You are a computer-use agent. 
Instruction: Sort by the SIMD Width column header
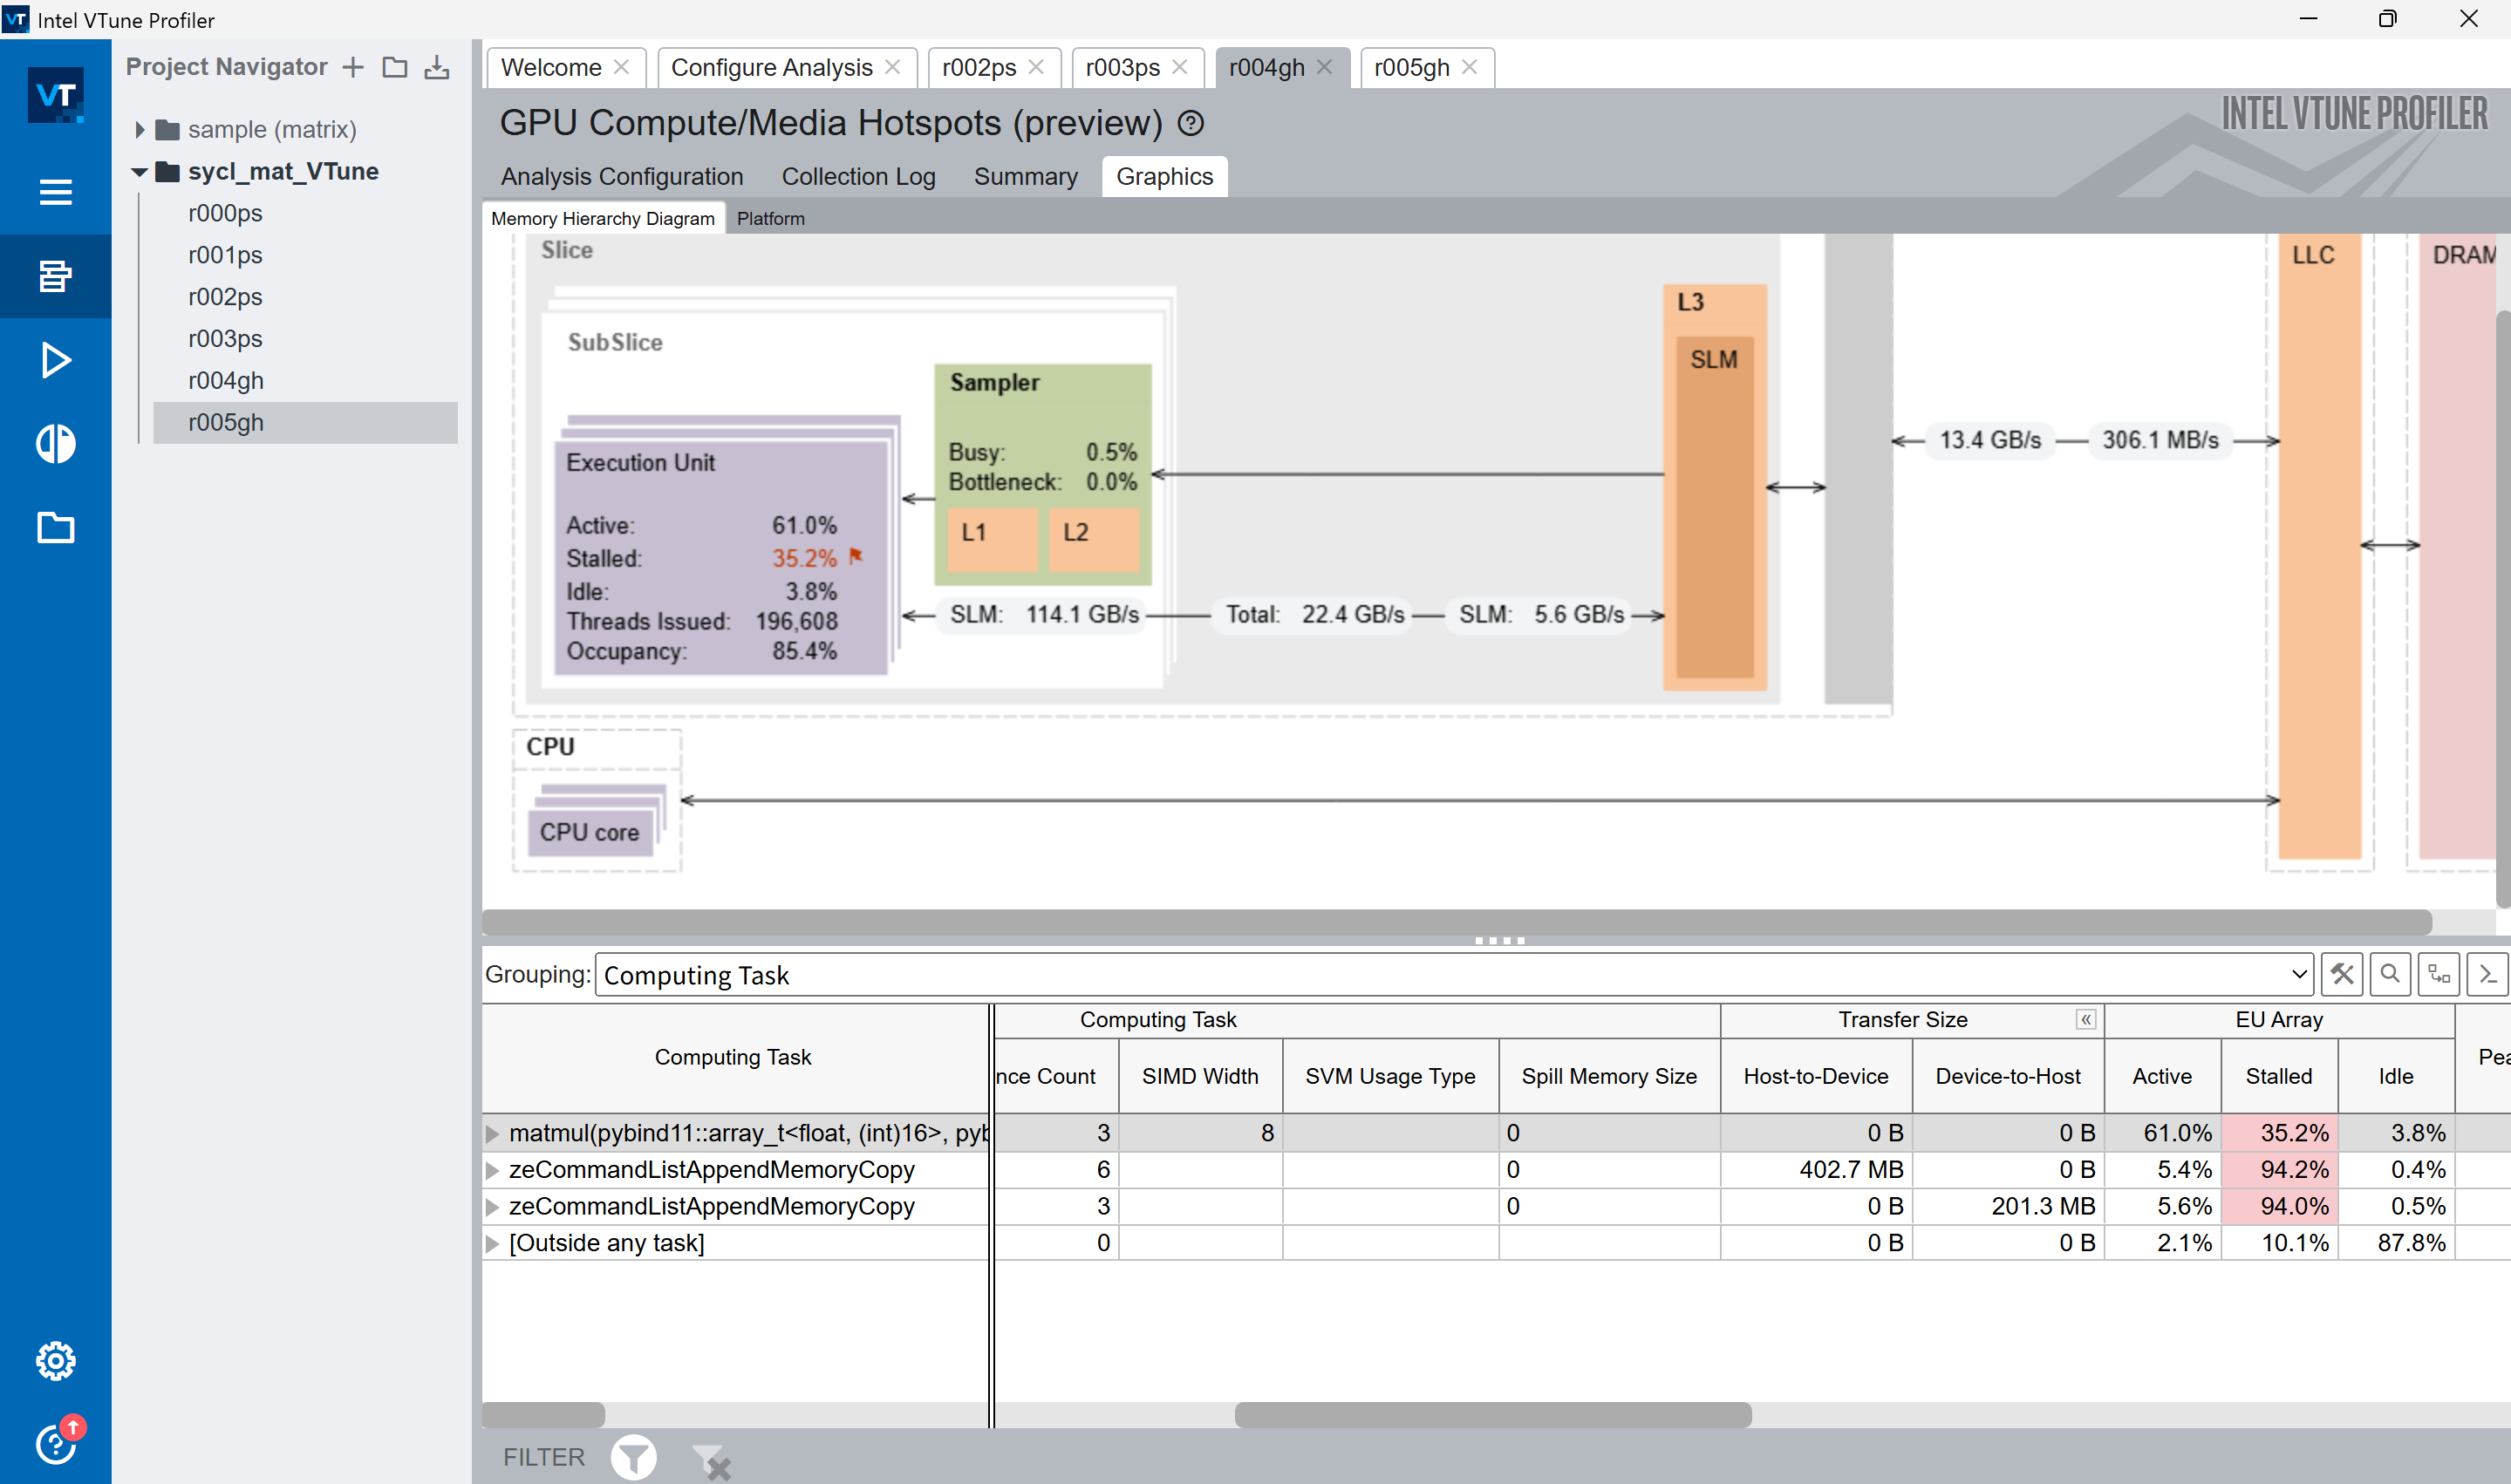(1200, 1076)
